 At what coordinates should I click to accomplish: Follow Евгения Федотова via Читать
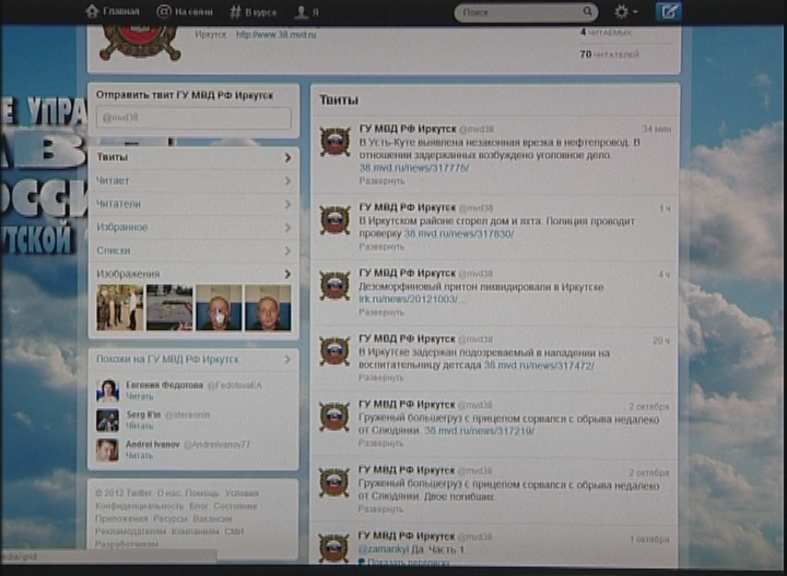139,396
